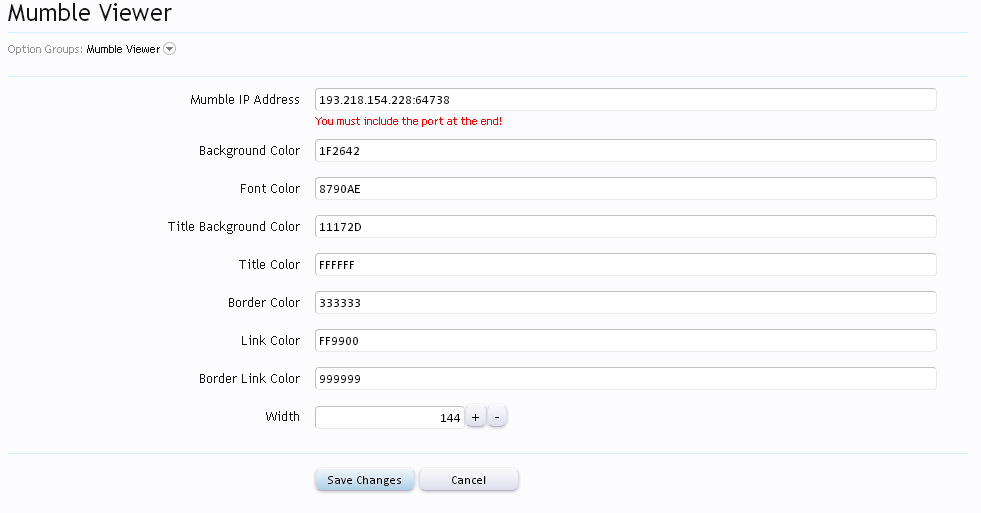Open the Option Groups dropdown arrow

coord(170,49)
